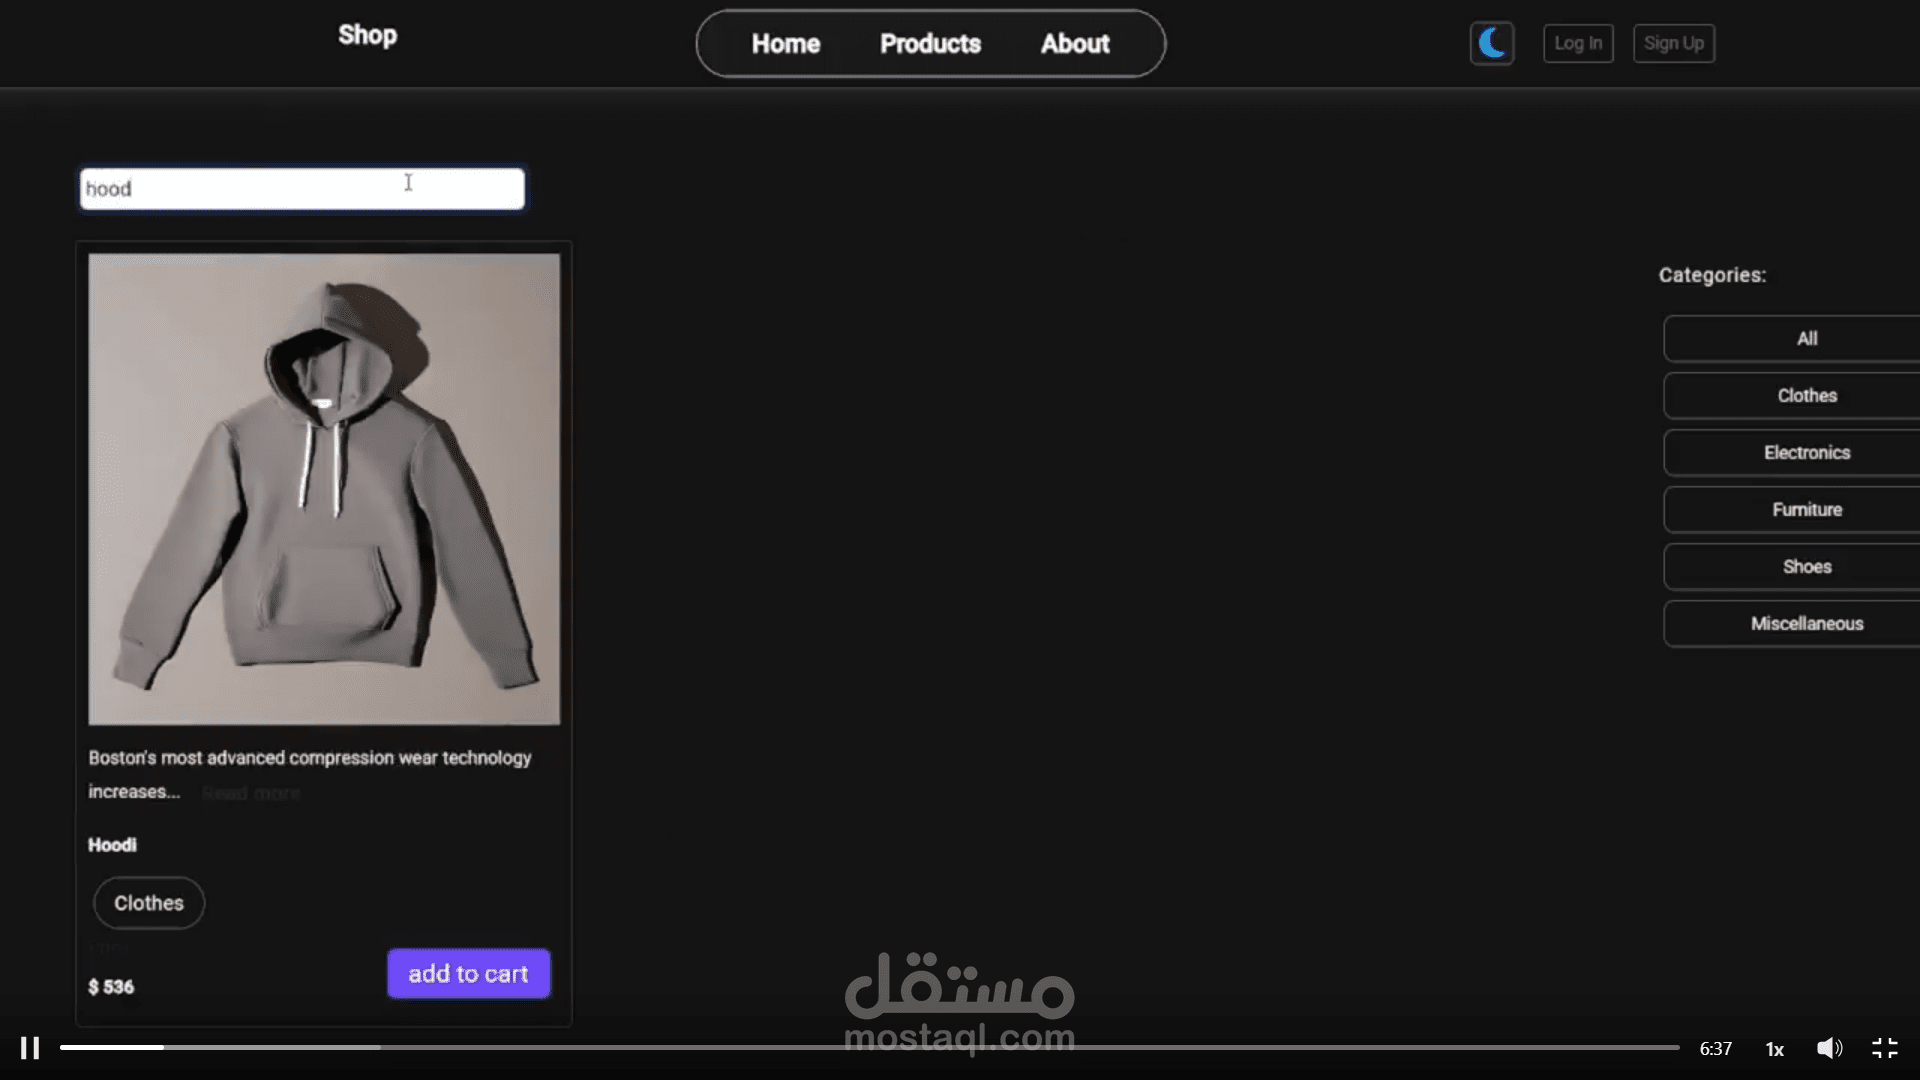Click the Shop logo
Viewport: 1920px width, 1080px height.
pyautogui.click(x=367, y=35)
